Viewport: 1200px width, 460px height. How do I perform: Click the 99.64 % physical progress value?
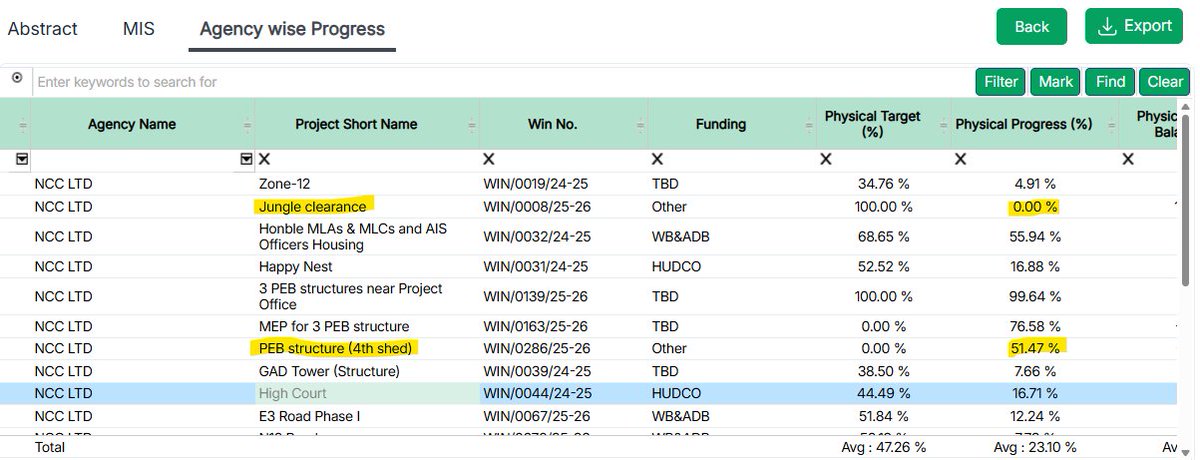coord(1035,297)
